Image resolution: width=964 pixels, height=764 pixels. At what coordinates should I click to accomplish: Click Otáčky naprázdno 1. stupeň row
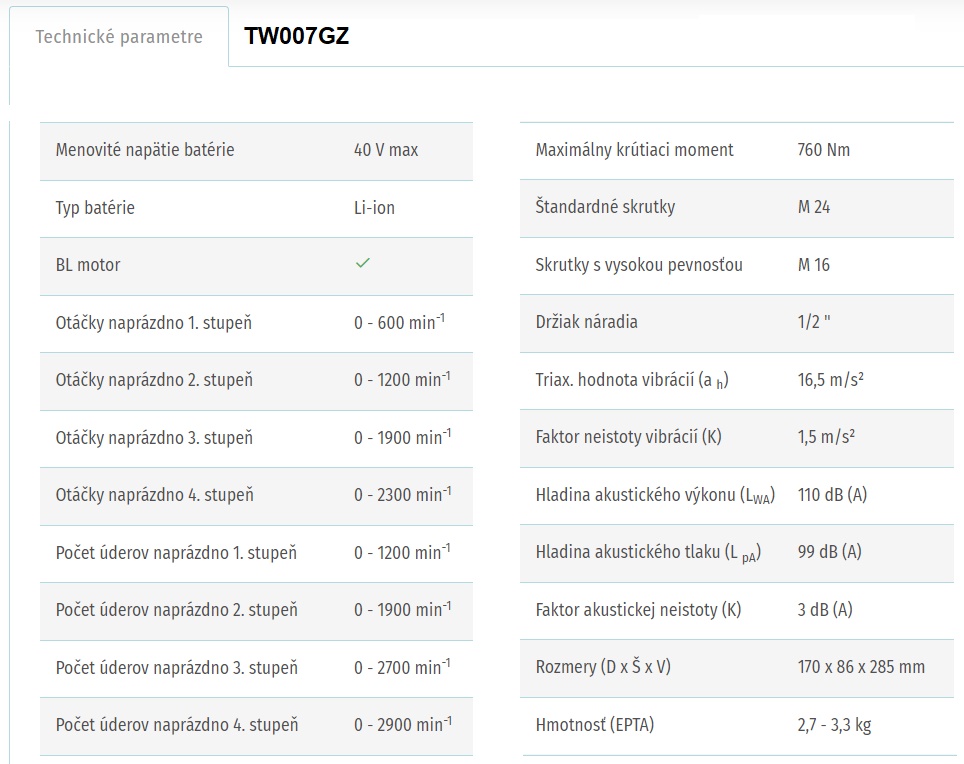pyautogui.click(x=256, y=324)
